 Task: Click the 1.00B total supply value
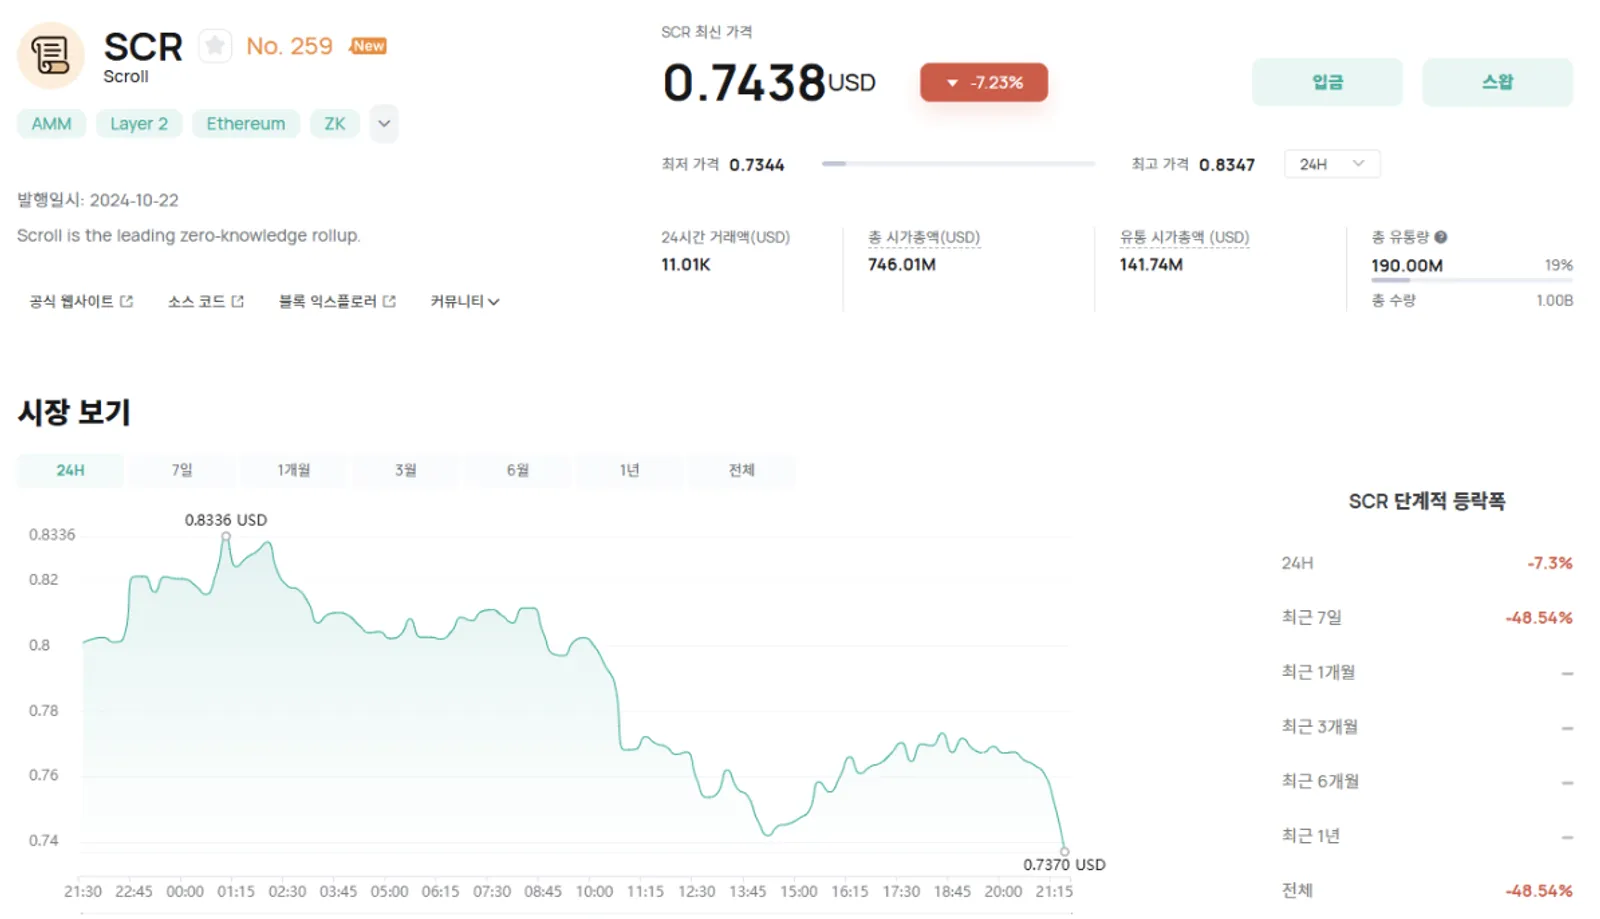[x=1555, y=300]
